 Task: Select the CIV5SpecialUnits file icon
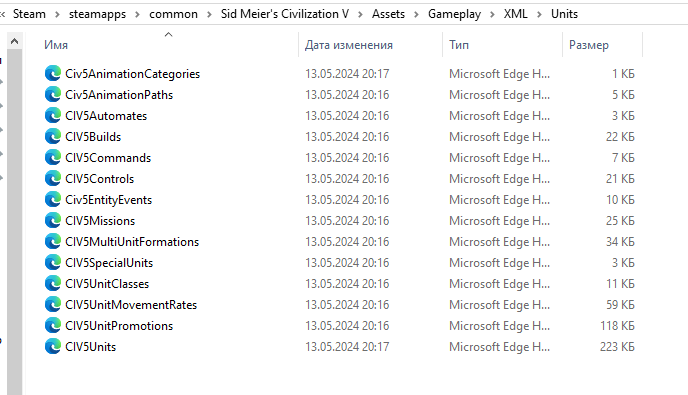[53, 263]
